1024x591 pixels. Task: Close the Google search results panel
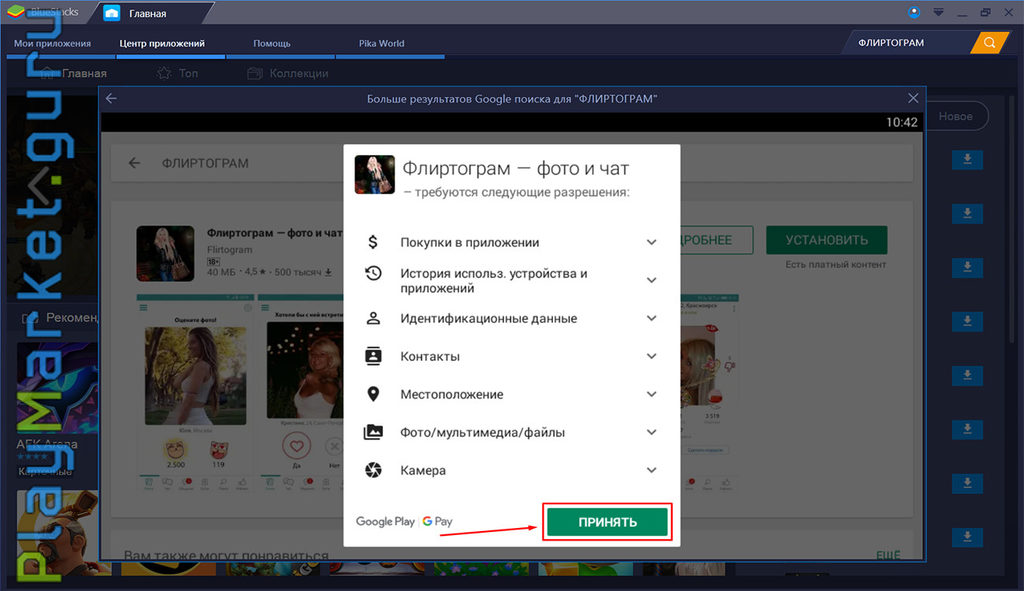pos(913,98)
